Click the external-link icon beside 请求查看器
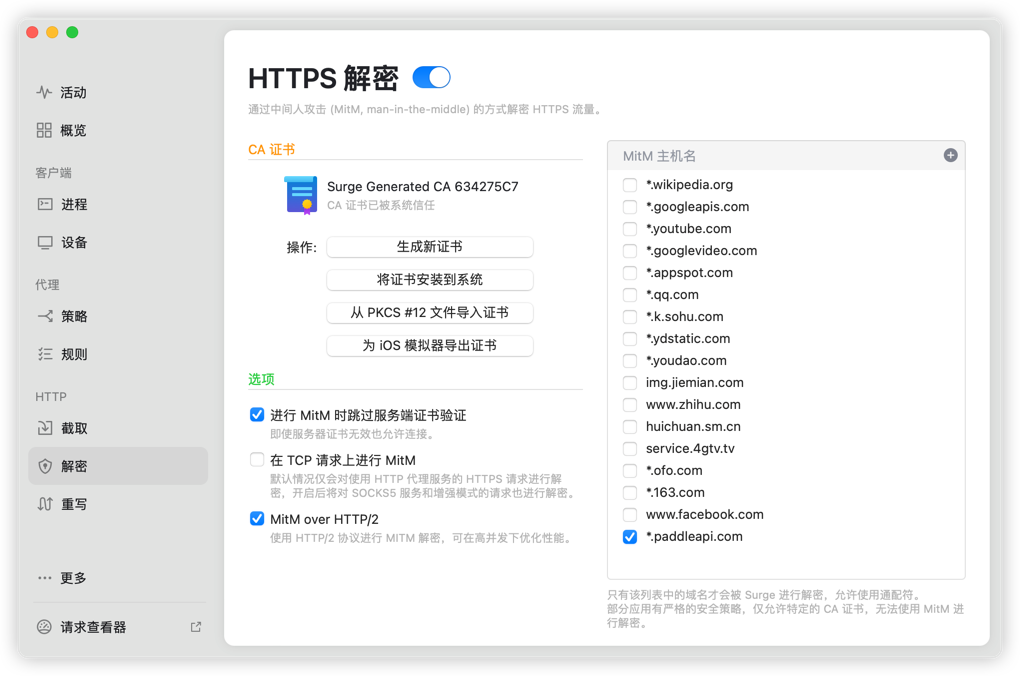Viewport: 1020px width, 676px height. [x=196, y=627]
